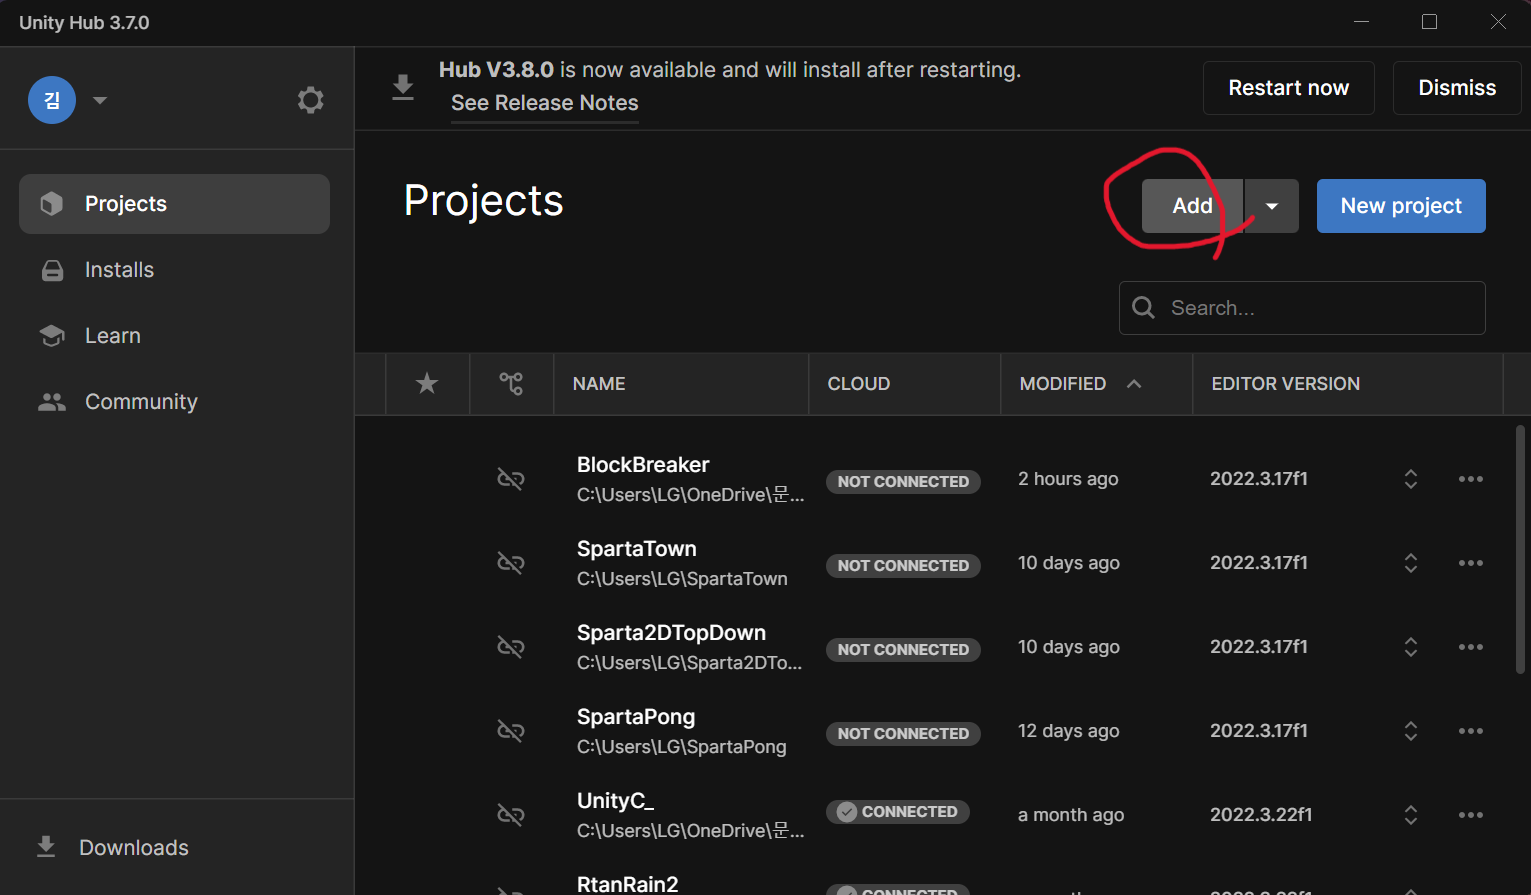Click SpartaTown's path C:\Users\LG\SpartaTown
This screenshot has height=895, width=1531.
pyautogui.click(x=682, y=579)
